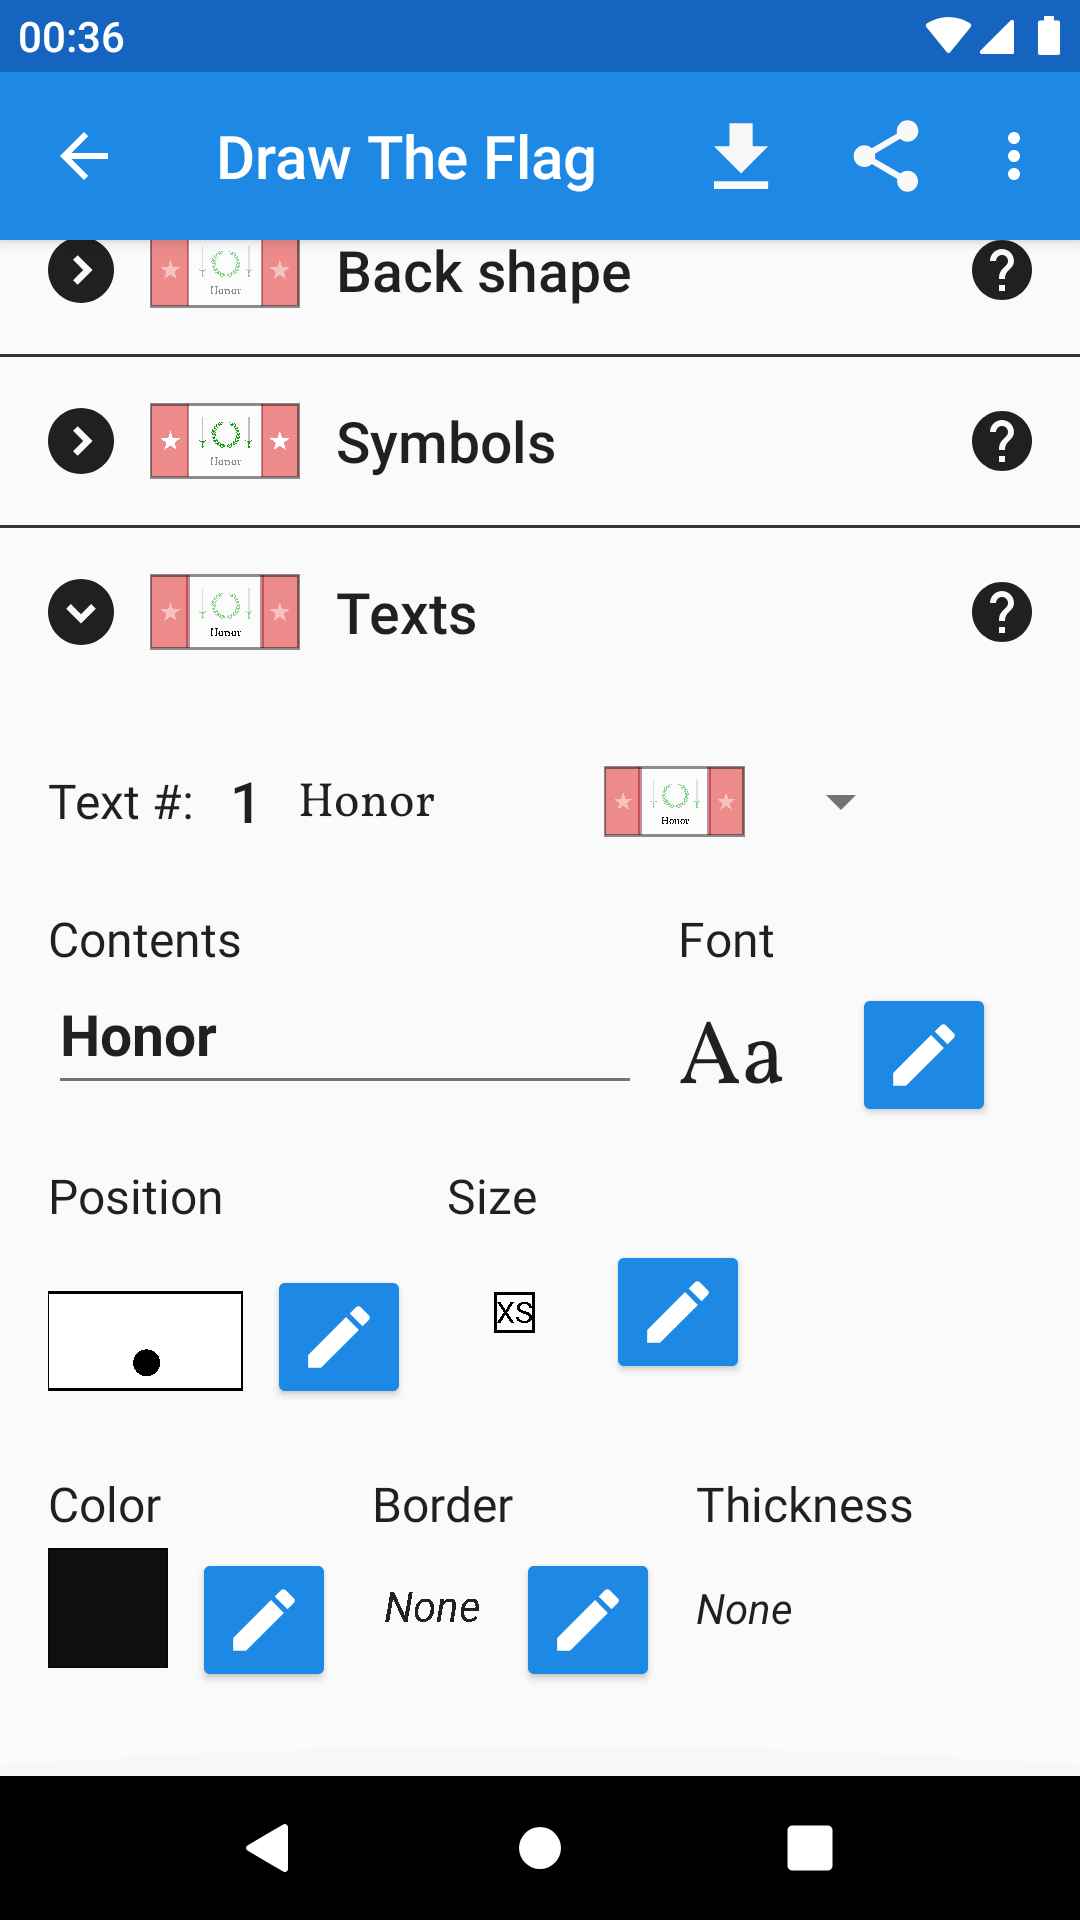Screen dimensions: 1080x1920
Task: Collapse the Texts section
Action: tap(81, 612)
